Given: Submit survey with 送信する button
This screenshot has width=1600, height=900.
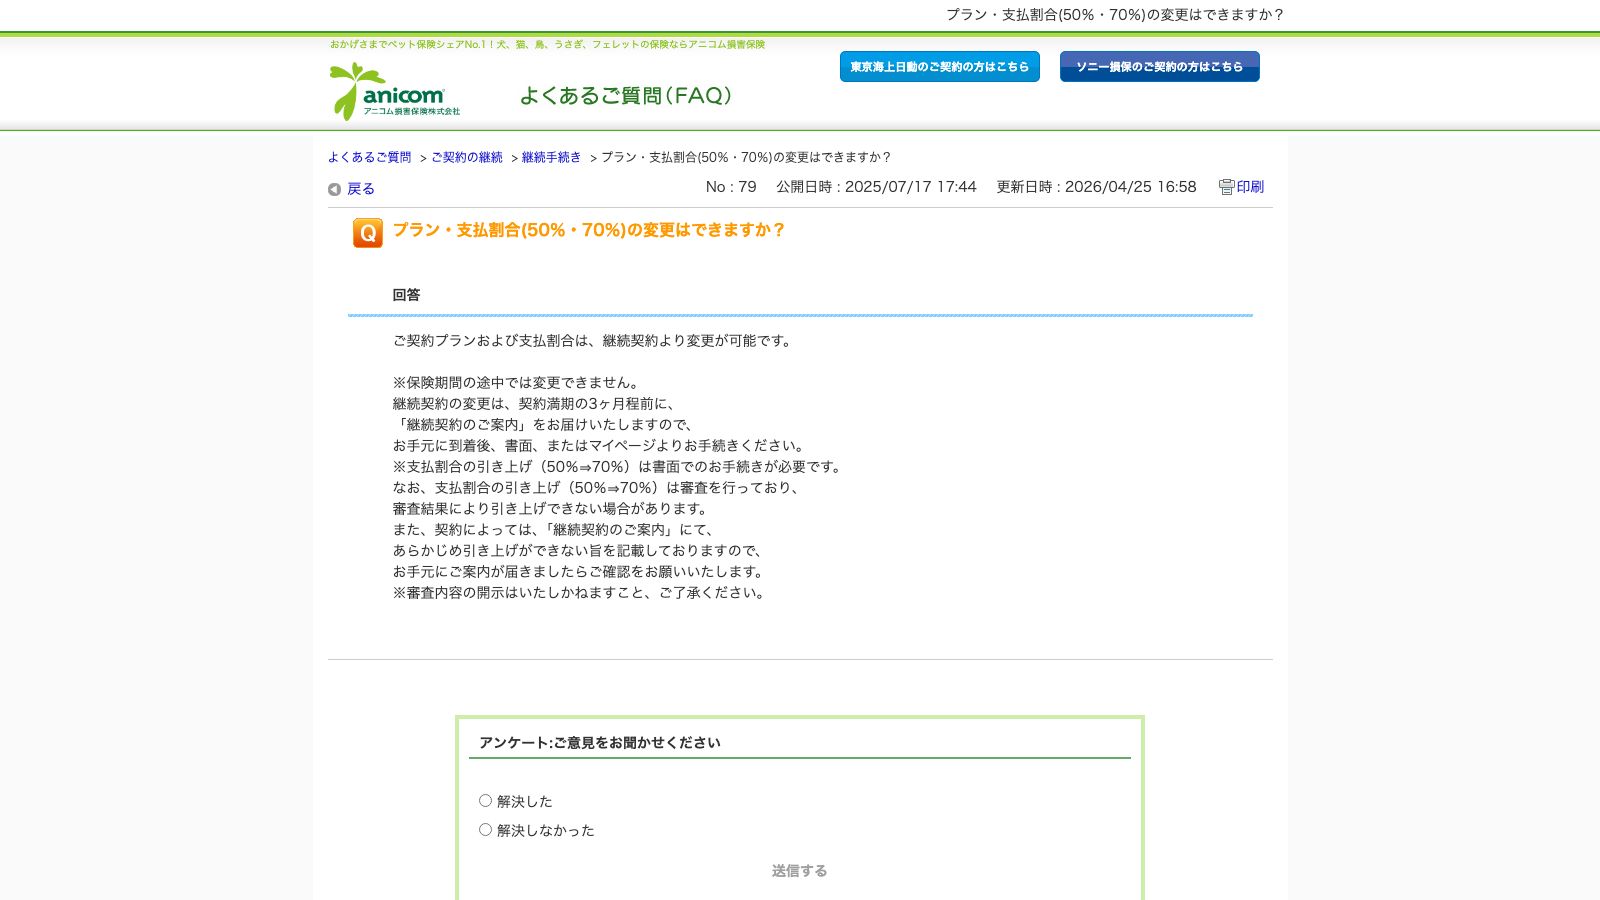Looking at the screenshot, I should click(799, 871).
